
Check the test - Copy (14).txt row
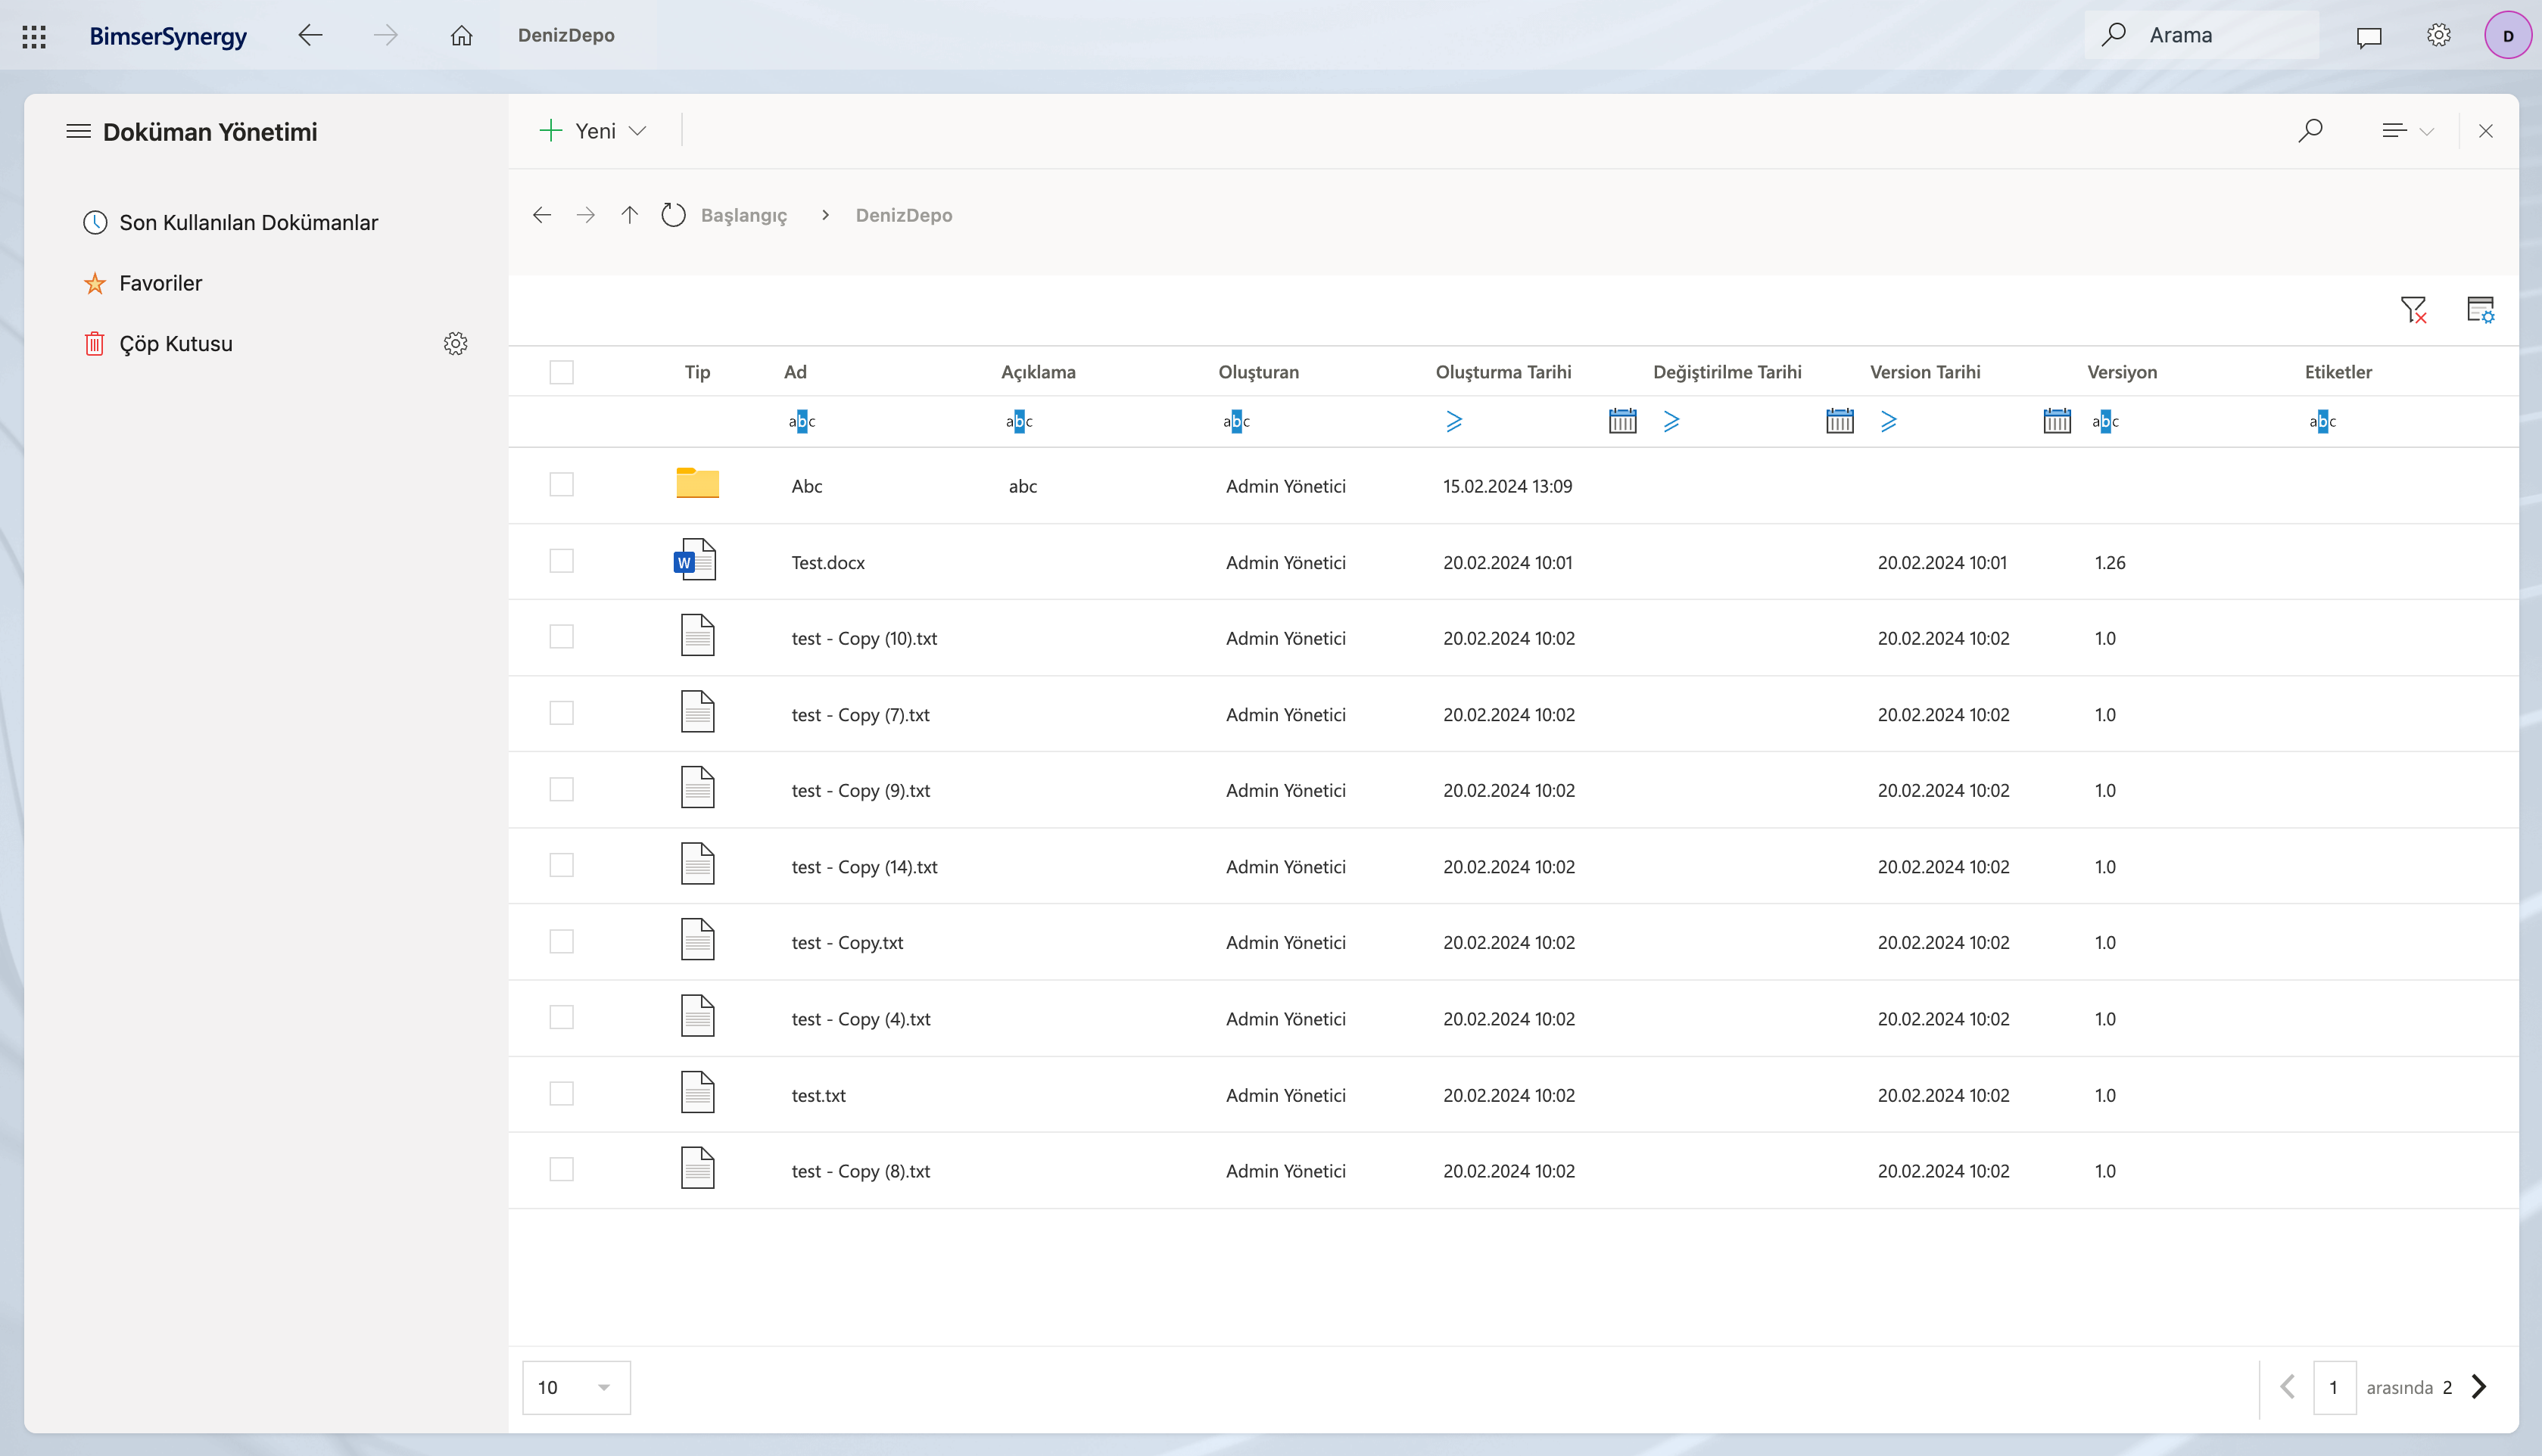pyautogui.click(x=562, y=866)
